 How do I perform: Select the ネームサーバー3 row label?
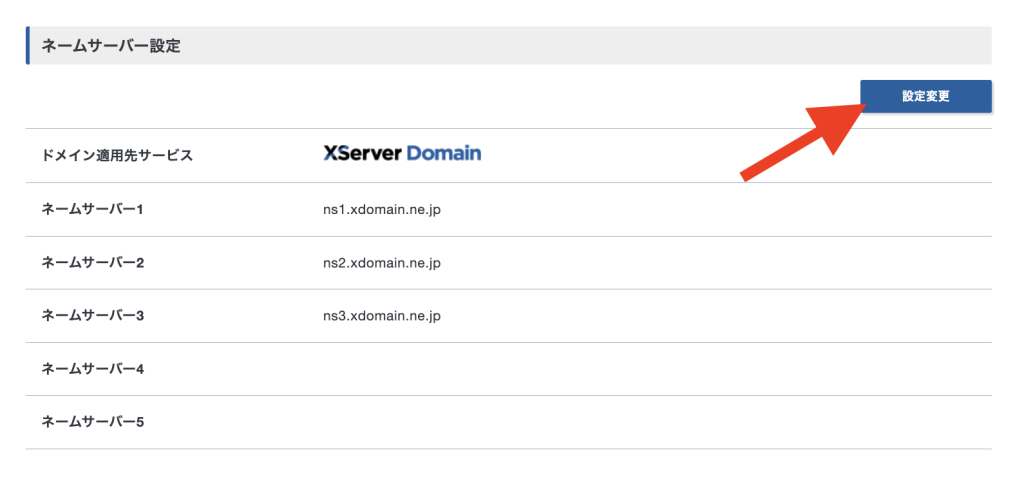(93, 316)
